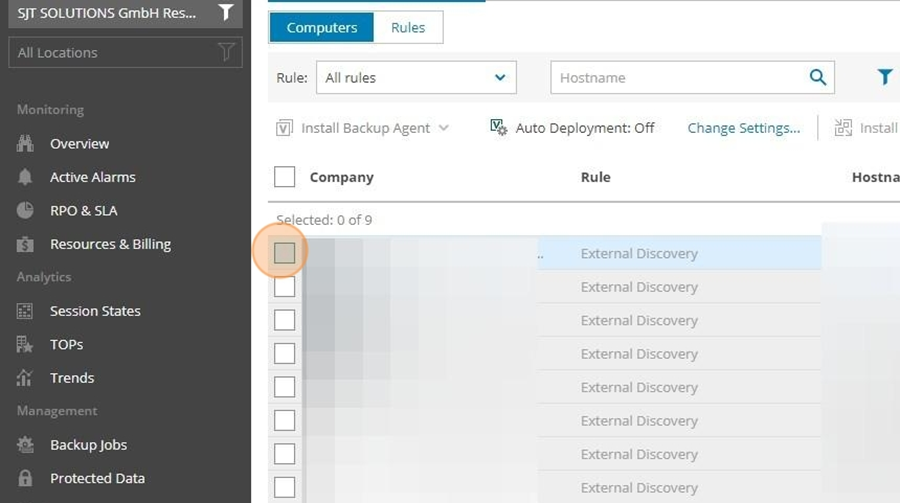The height and width of the screenshot is (503, 900).
Task: Expand Install Backup Agent chevron
Action: point(444,128)
